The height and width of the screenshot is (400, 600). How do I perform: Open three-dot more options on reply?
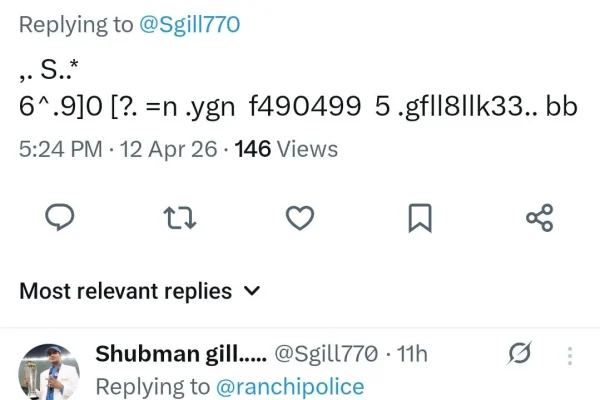click(570, 356)
